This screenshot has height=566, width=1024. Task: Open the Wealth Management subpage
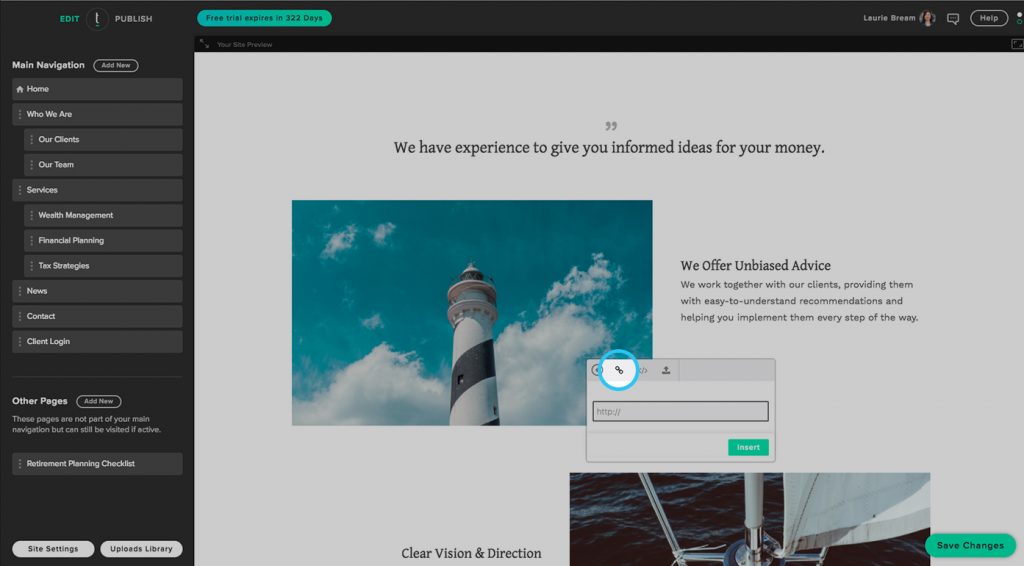click(103, 215)
